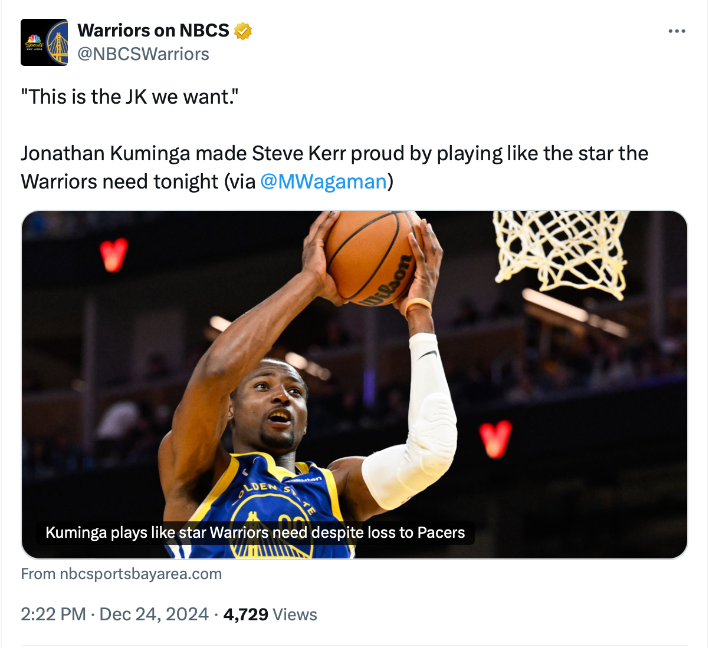Click the 'Kuminga plays like star' headline caption
Screen dimensions: 709x648
(x=255, y=533)
